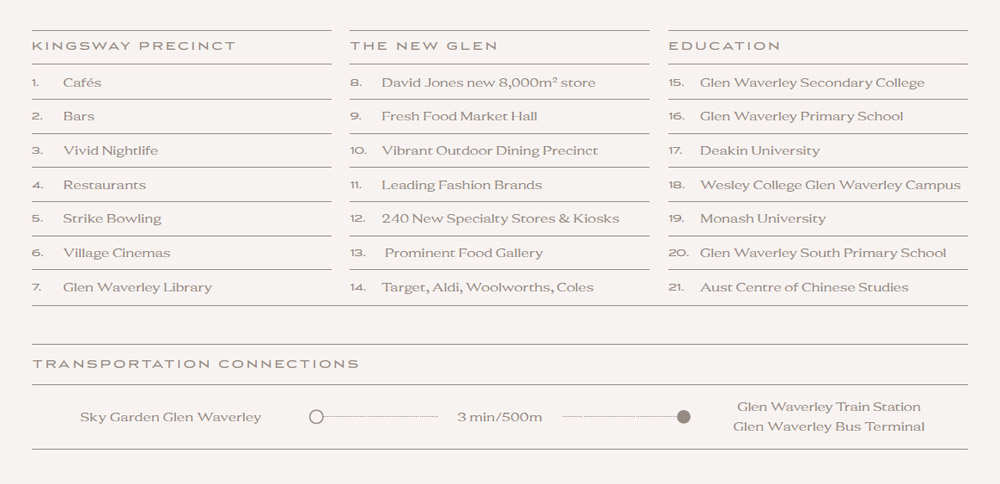1000x484 pixels.
Task: Select the Education section heading
Action: pyautogui.click(x=724, y=46)
